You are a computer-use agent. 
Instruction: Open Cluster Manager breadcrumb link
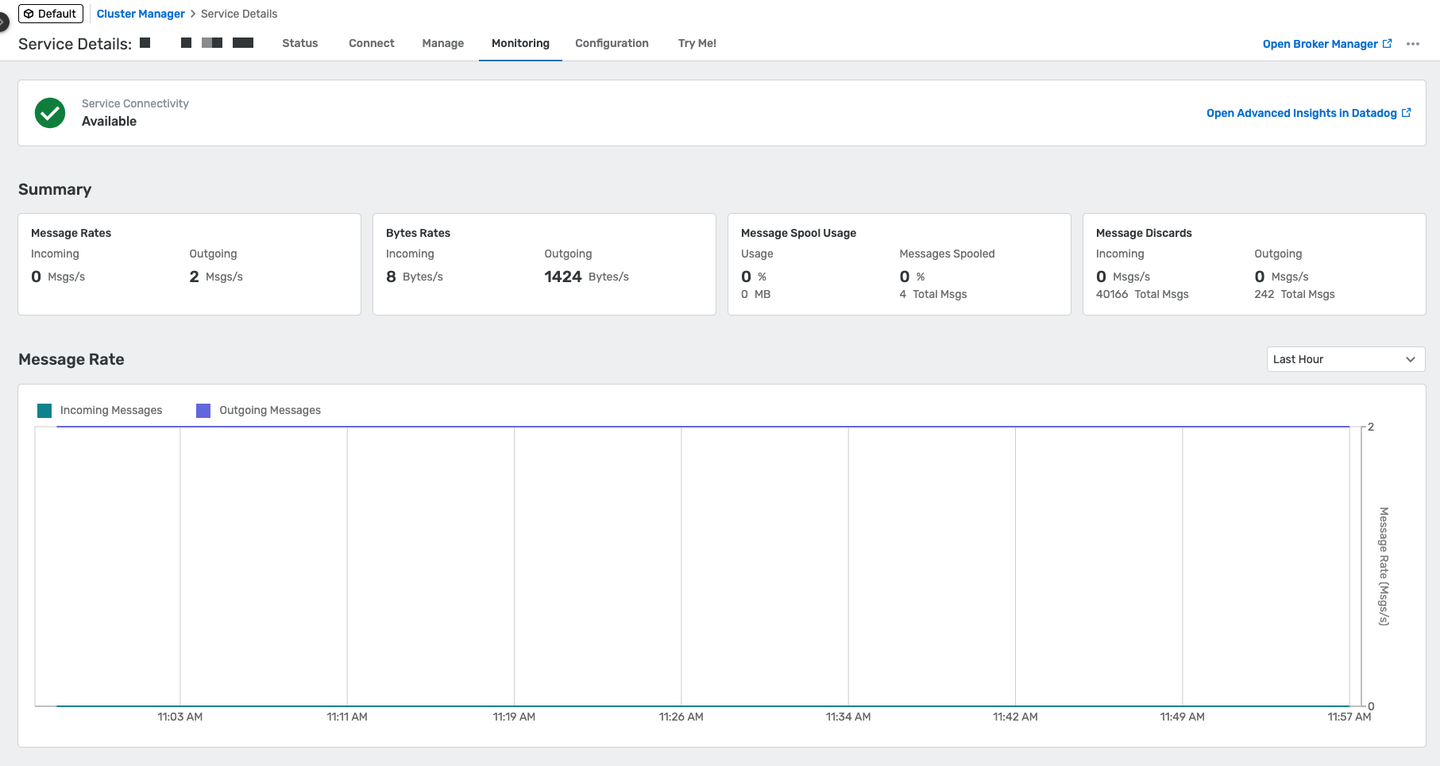tap(141, 14)
